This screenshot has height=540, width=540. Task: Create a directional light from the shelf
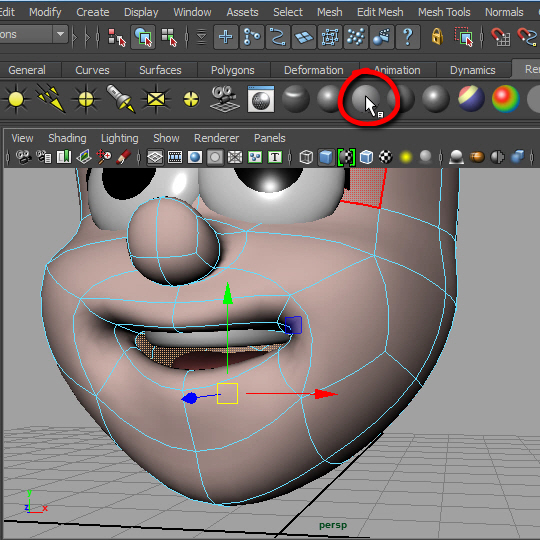(x=51, y=98)
